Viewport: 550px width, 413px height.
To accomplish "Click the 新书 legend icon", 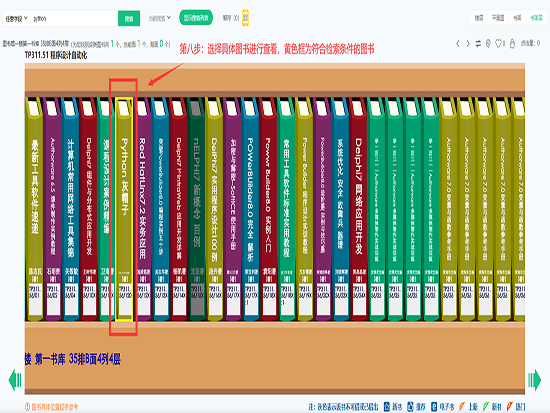I will click(387, 407).
